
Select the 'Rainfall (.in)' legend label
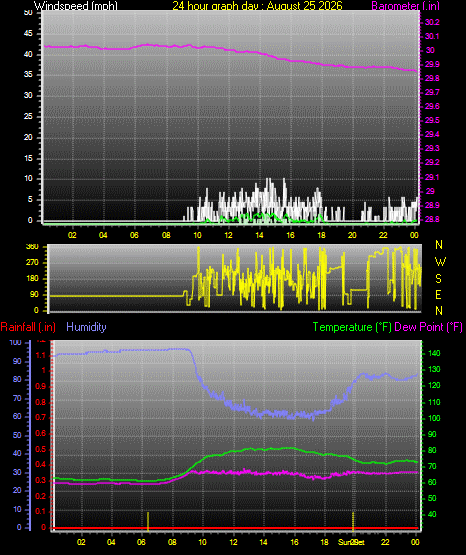(x=28, y=327)
